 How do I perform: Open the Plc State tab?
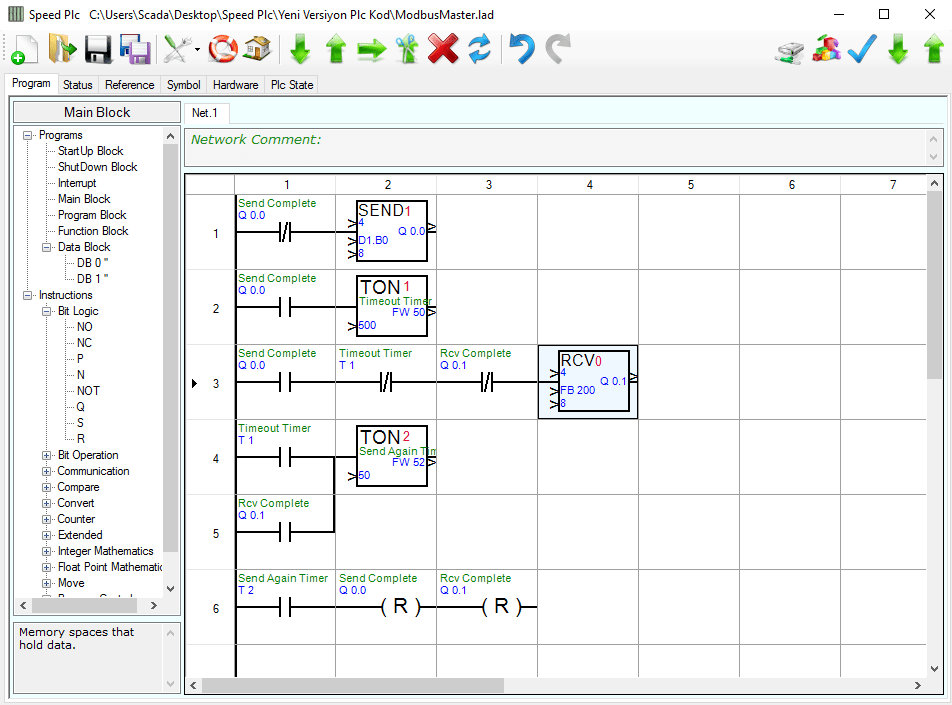pyautogui.click(x=292, y=85)
